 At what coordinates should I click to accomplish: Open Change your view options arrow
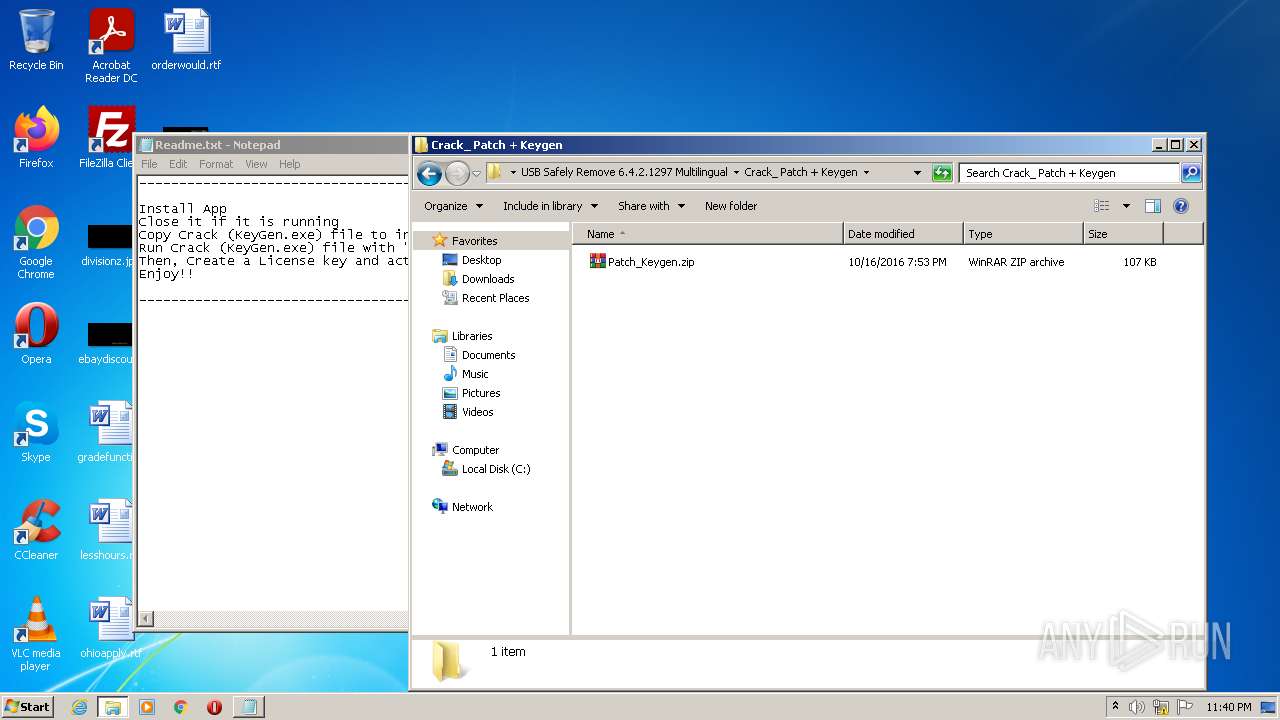click(1126, 206)
